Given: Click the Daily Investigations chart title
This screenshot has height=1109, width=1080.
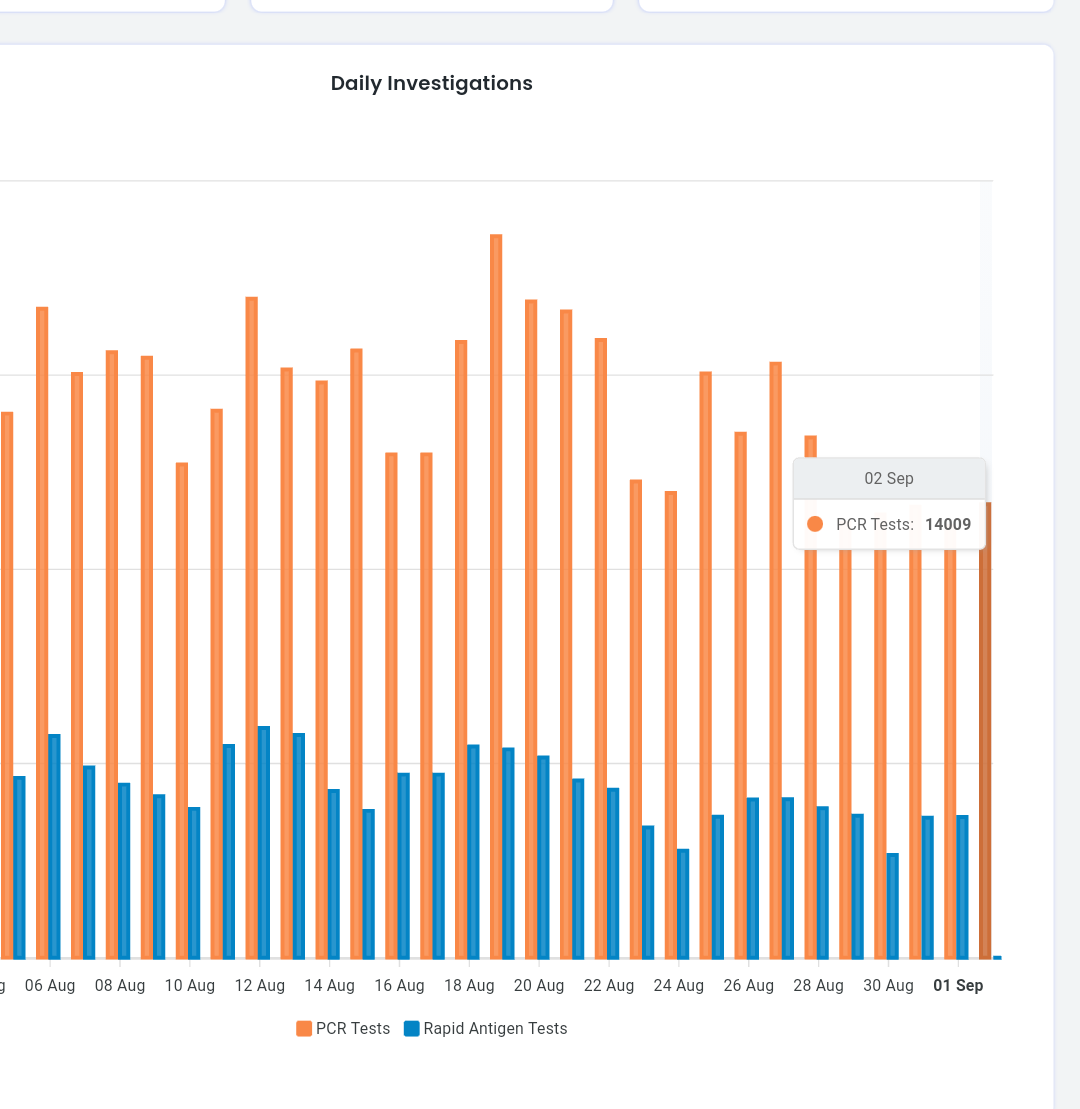Looking at the screenshot, I should pyautogui.click(x=431, y=83).
